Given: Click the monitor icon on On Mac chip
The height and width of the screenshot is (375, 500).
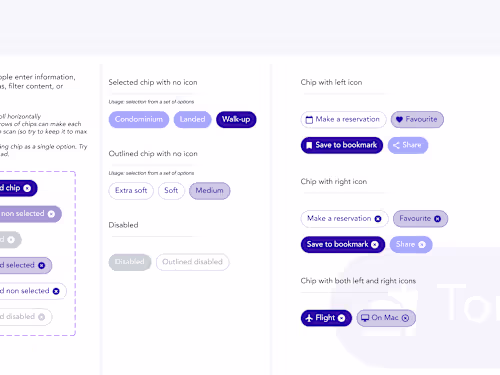Looking at the screenshot, I should coord(365,318).
